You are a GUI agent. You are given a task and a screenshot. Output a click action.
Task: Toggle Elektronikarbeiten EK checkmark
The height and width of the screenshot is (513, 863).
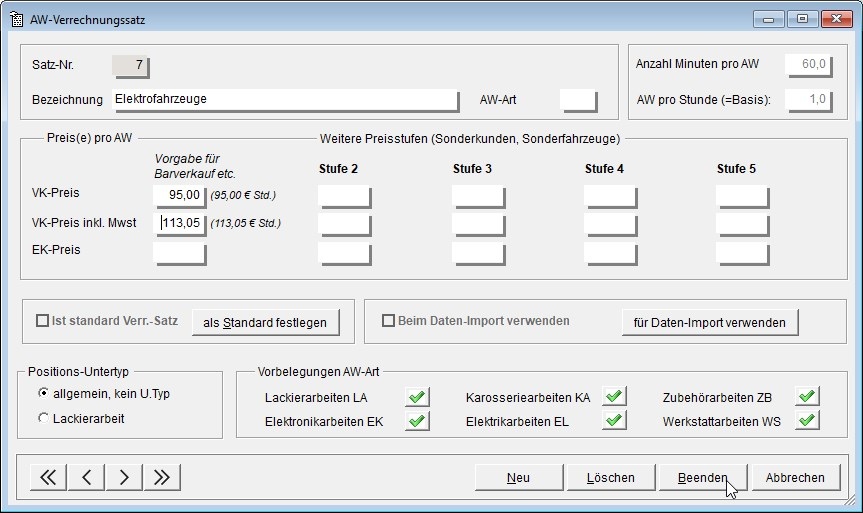(417, 421)
